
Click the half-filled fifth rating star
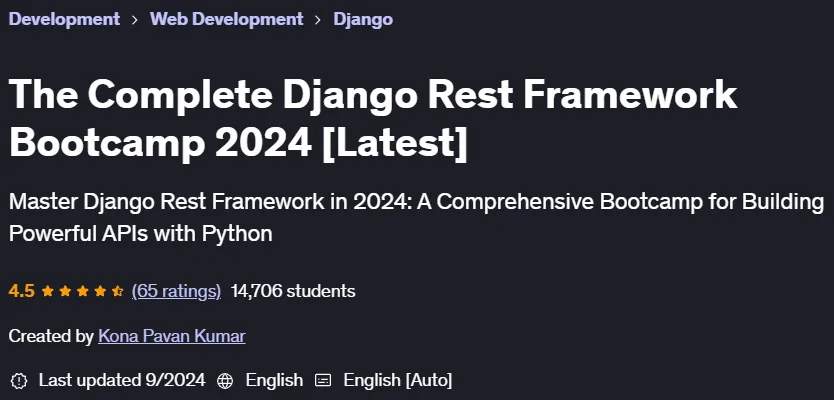point(118,291)
